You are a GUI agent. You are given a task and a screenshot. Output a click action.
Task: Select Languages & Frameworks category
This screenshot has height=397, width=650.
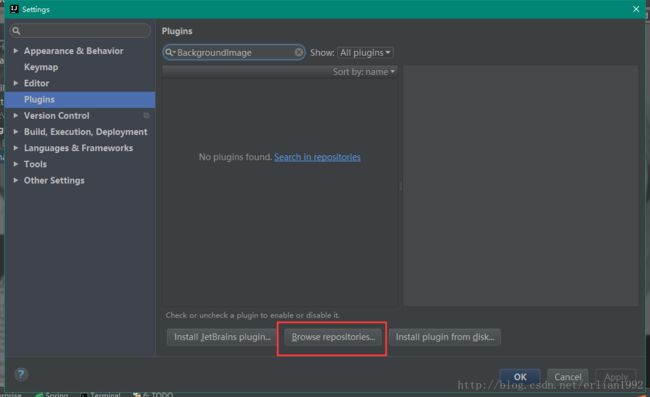[x=78, y=148]
